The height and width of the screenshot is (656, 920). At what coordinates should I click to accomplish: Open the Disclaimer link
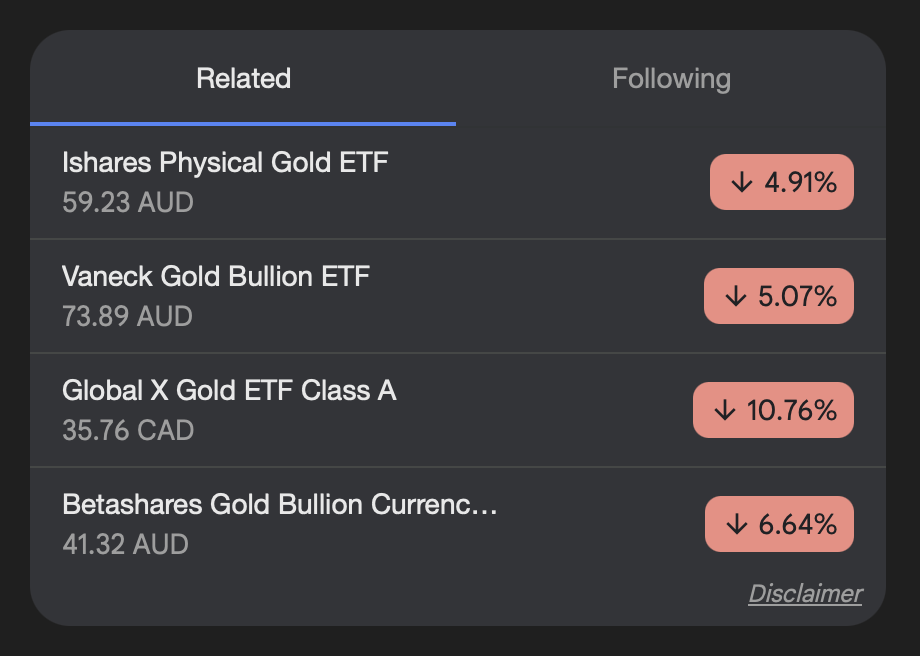click(x=804, y=594)
